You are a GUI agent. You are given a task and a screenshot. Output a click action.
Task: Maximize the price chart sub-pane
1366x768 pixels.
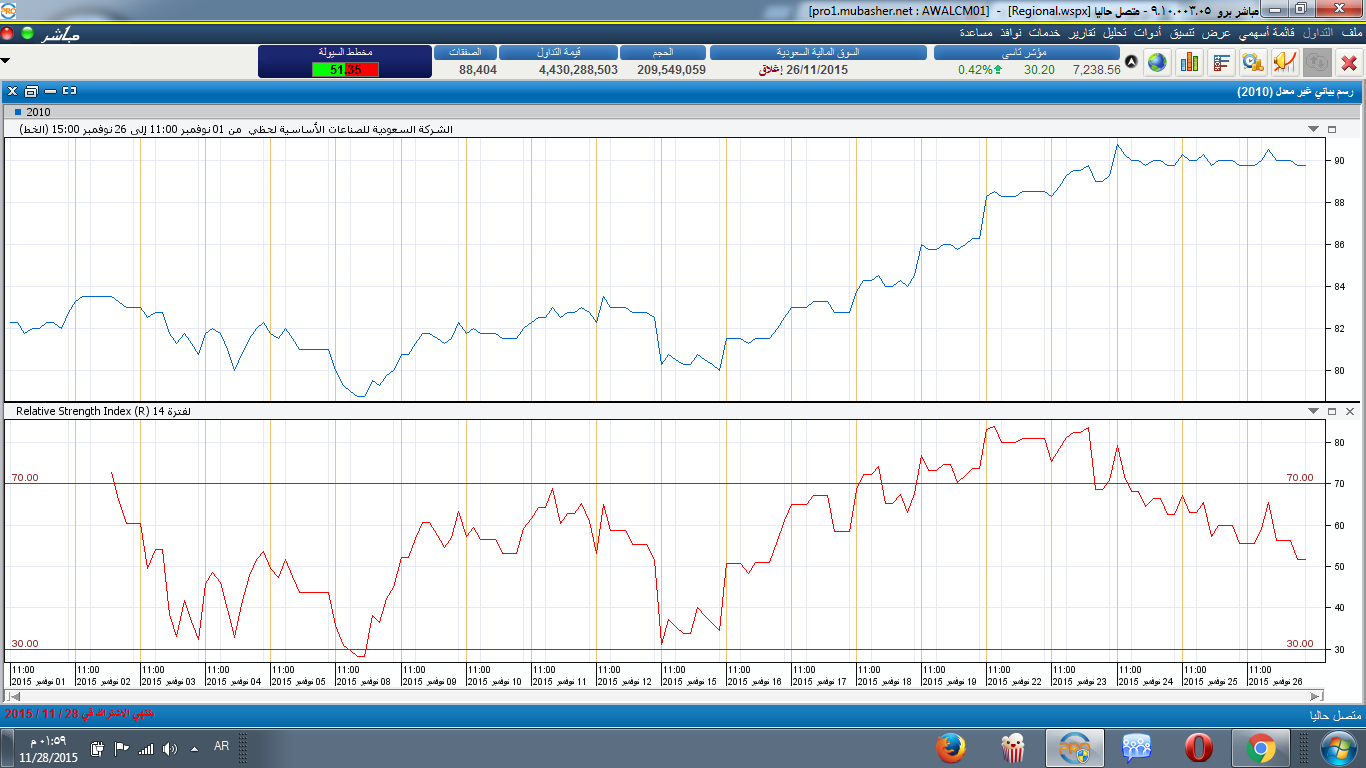coord(1332,130)
